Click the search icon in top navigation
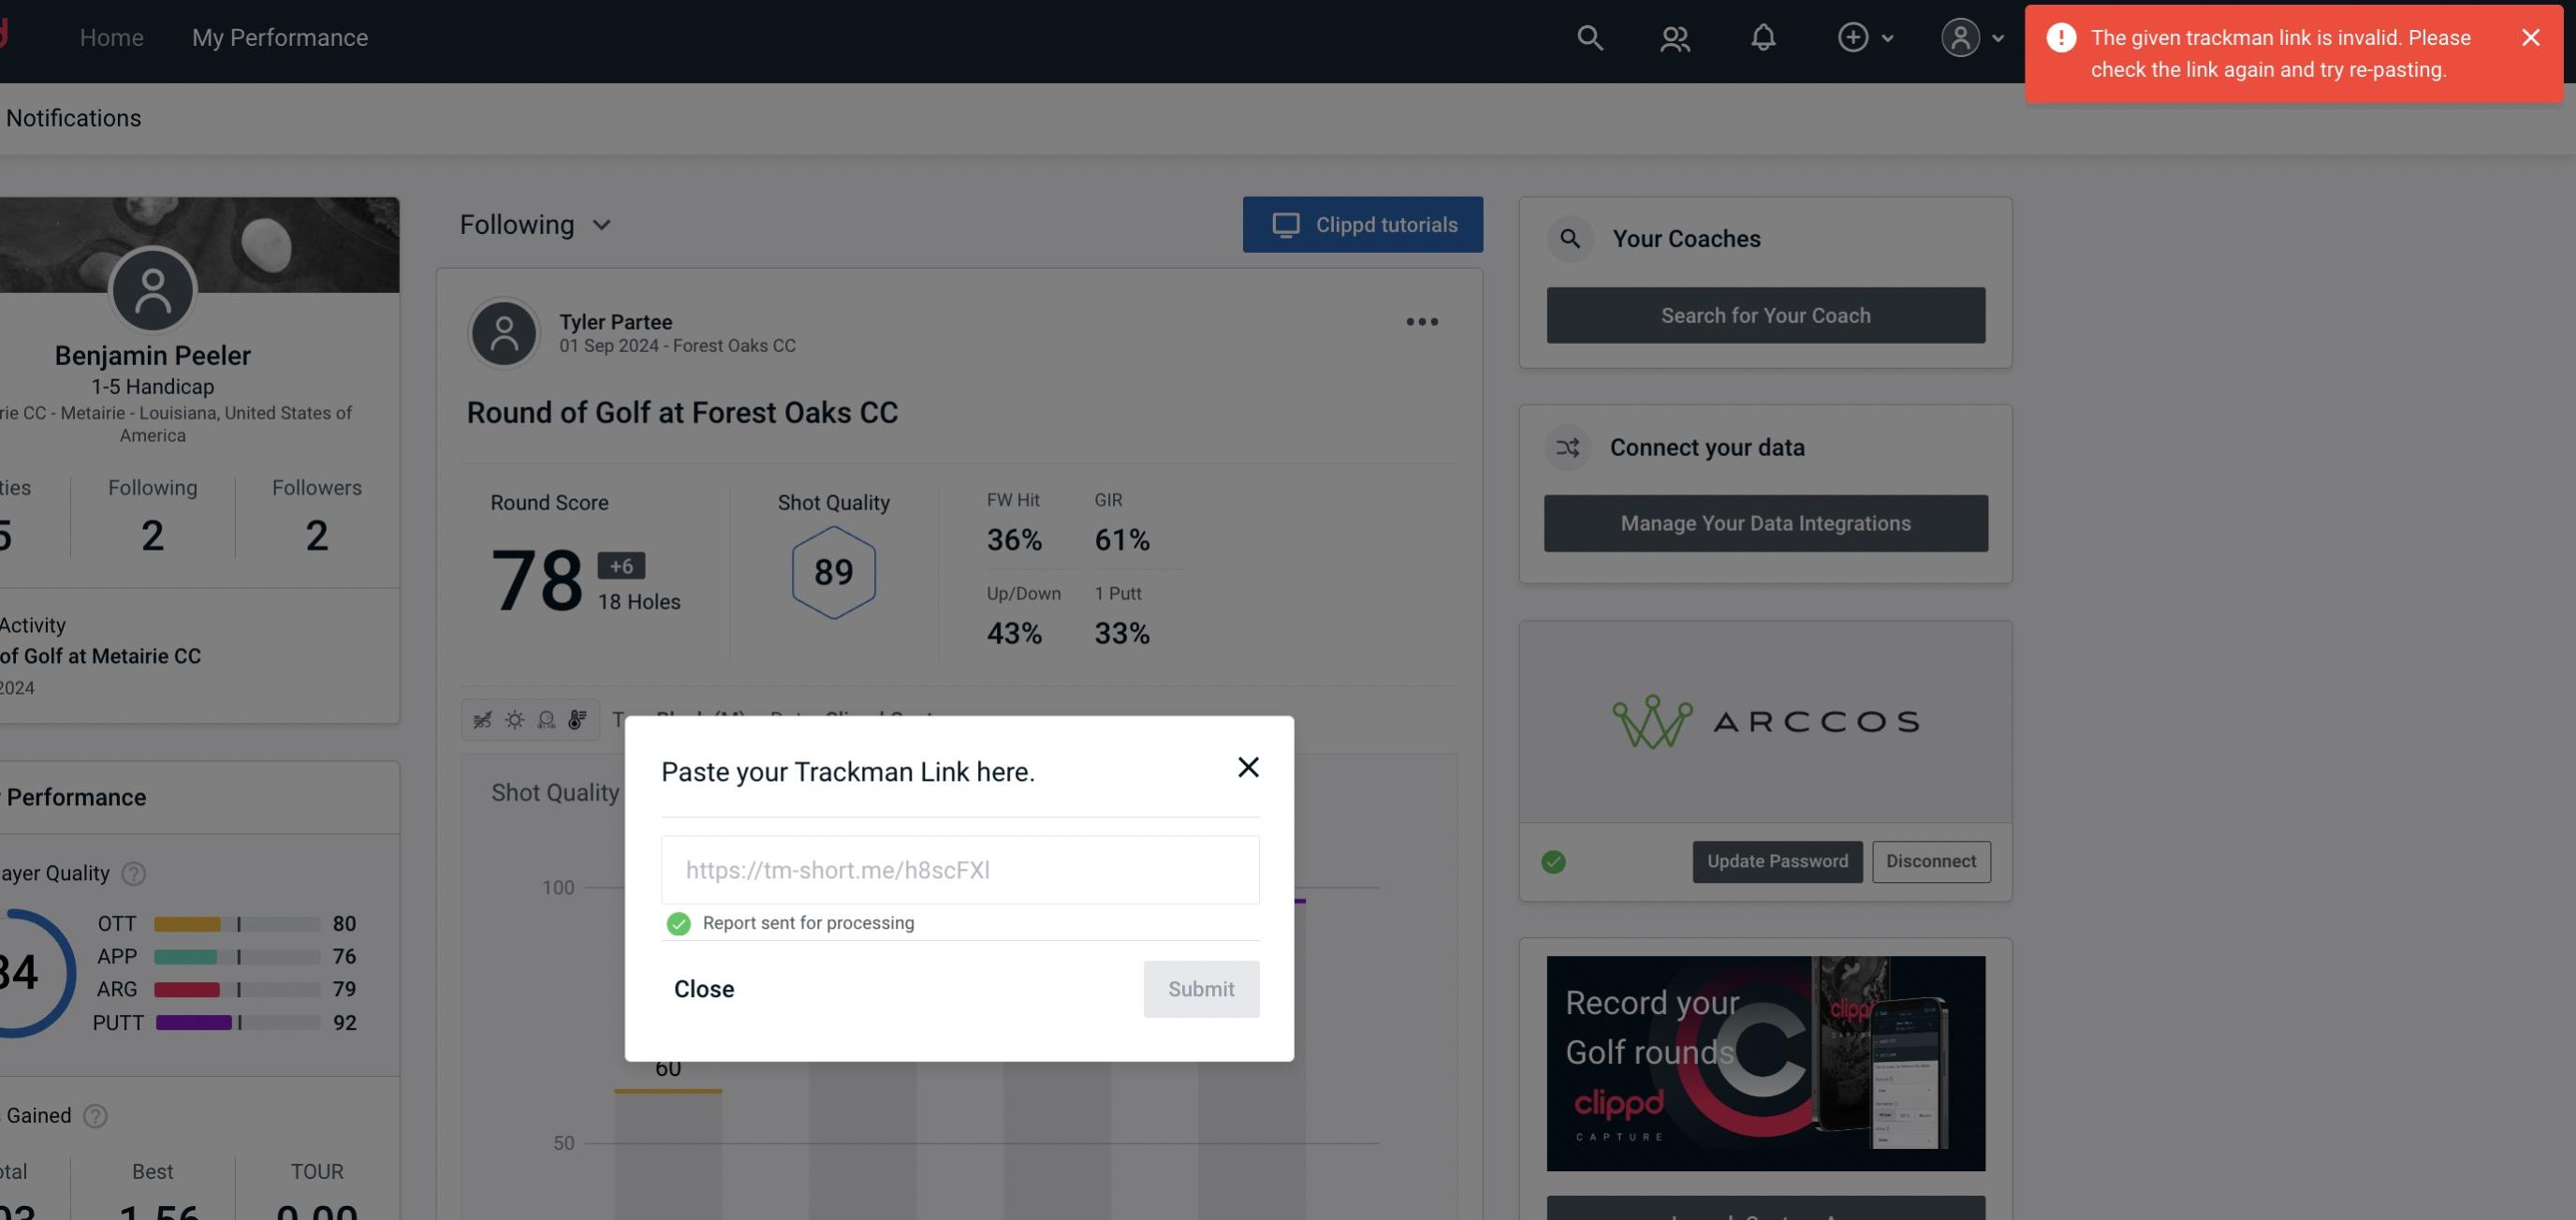The image size is (2576, 1220). (x=1587, y=37)
